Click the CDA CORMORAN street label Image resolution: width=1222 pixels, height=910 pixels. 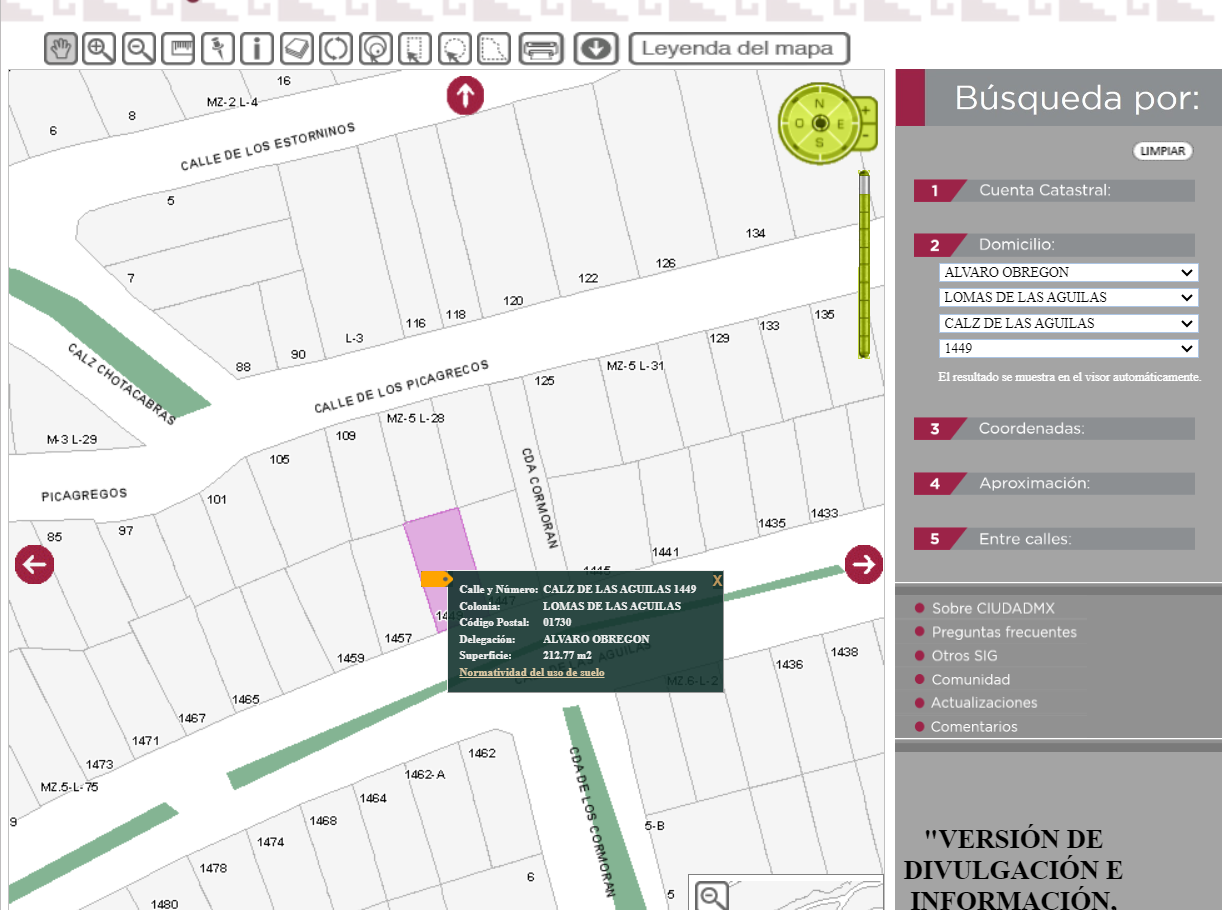[539, 498]
